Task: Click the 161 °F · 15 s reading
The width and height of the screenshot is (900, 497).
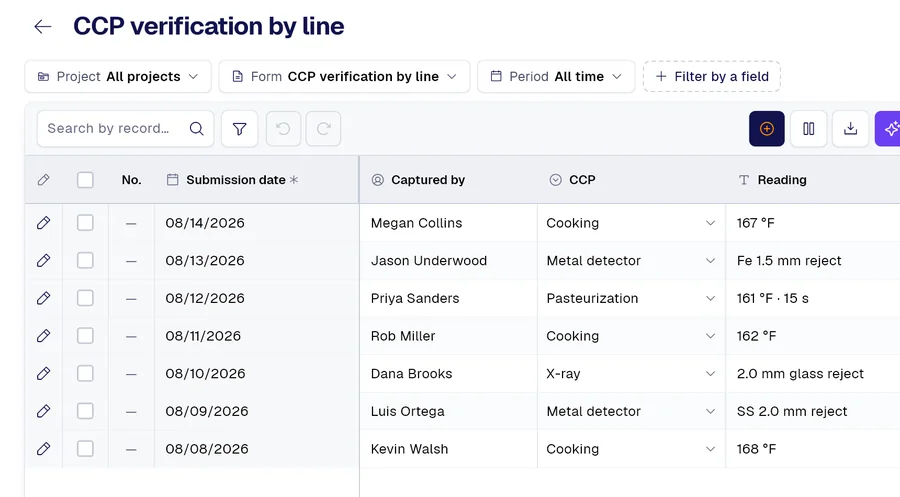Action: tap(813, 298)
